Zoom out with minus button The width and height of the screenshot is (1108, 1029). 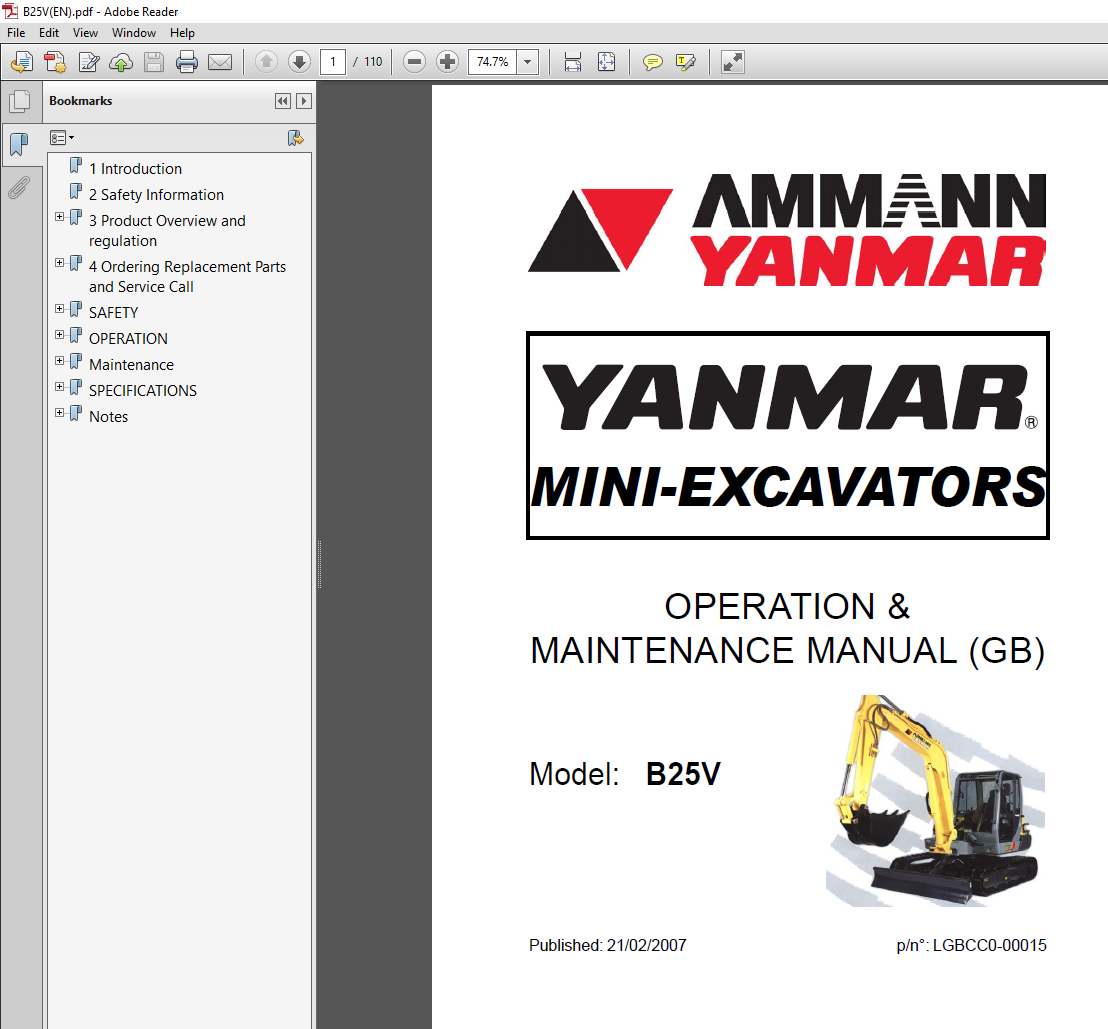pyautogui.click(x=415, y=62)
